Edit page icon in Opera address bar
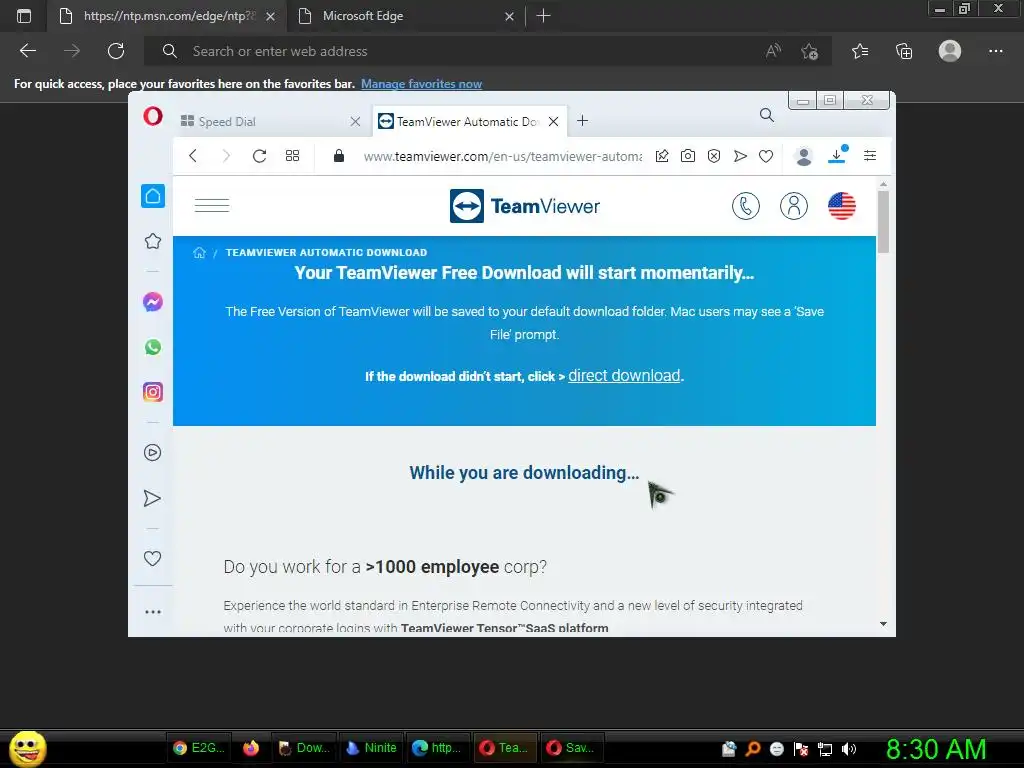 (x=662, y=155)
